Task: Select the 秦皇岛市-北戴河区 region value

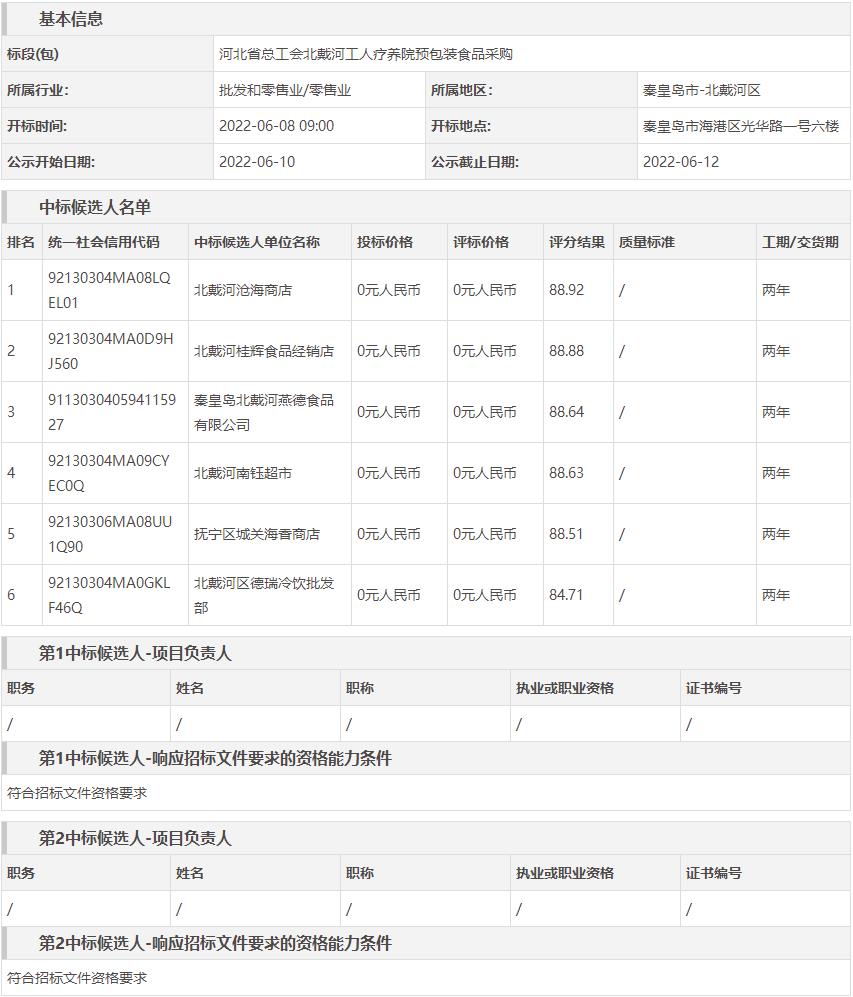Action: tap(701, 90)
